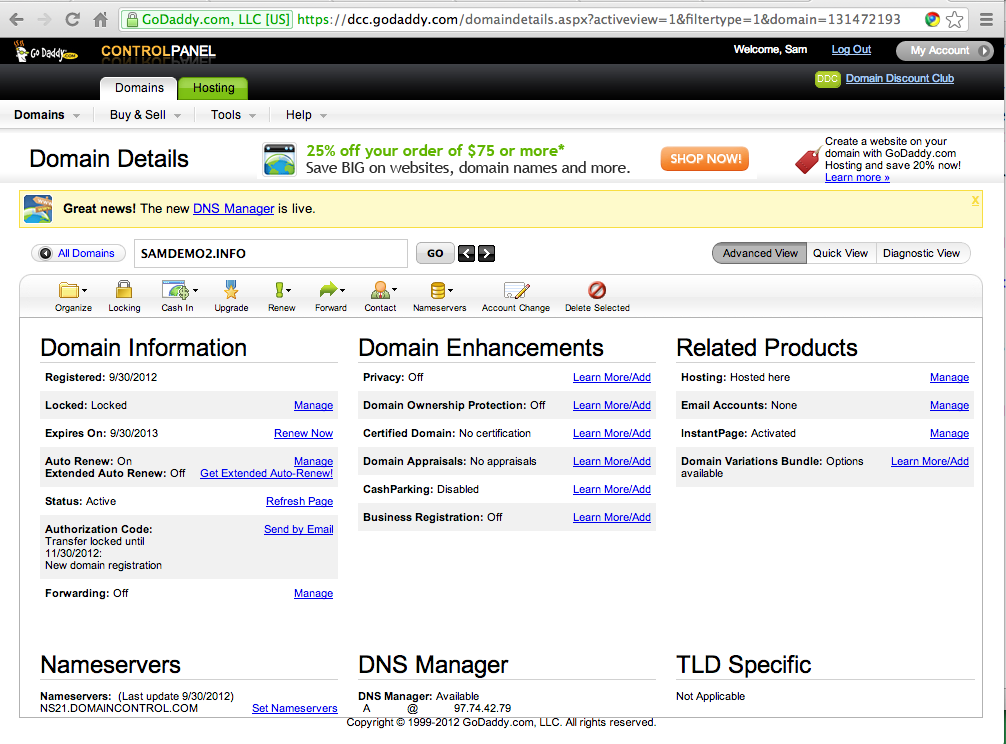Screen dimensions: 1006x744
Task: Click the Chrome extension icon in address bar
Action: click(933, 19)
